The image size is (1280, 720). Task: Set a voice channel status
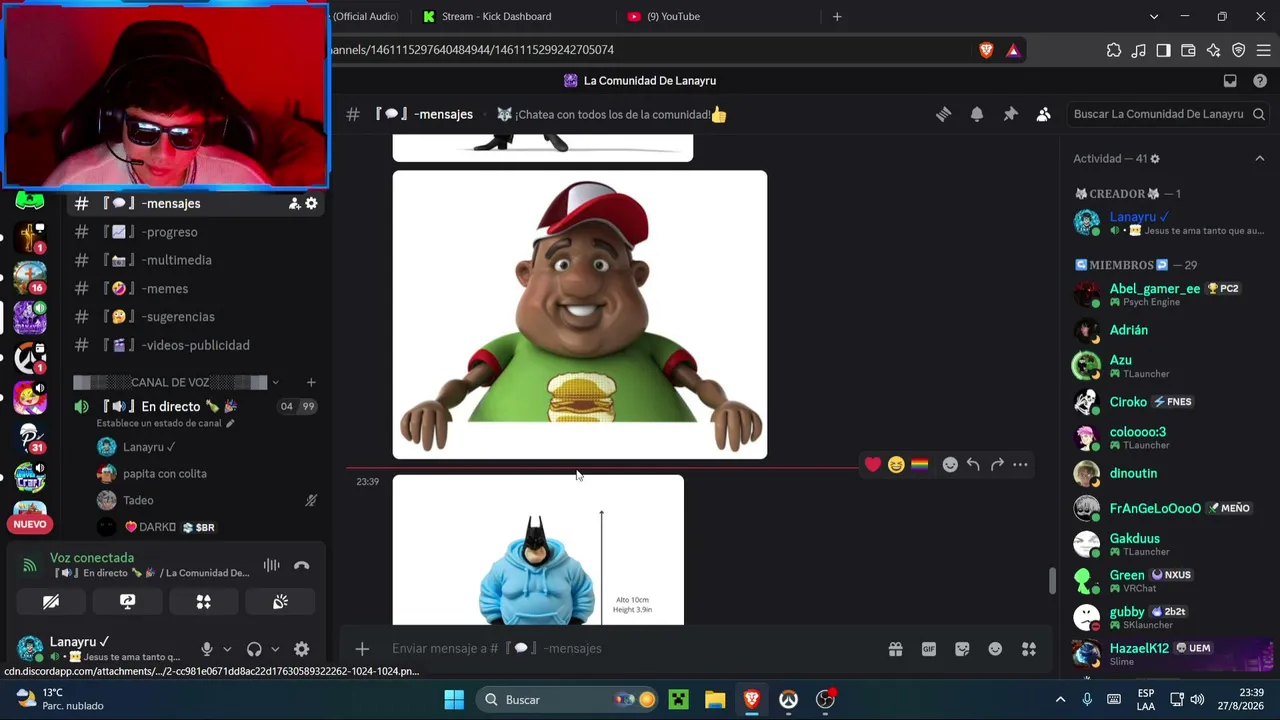165,423
